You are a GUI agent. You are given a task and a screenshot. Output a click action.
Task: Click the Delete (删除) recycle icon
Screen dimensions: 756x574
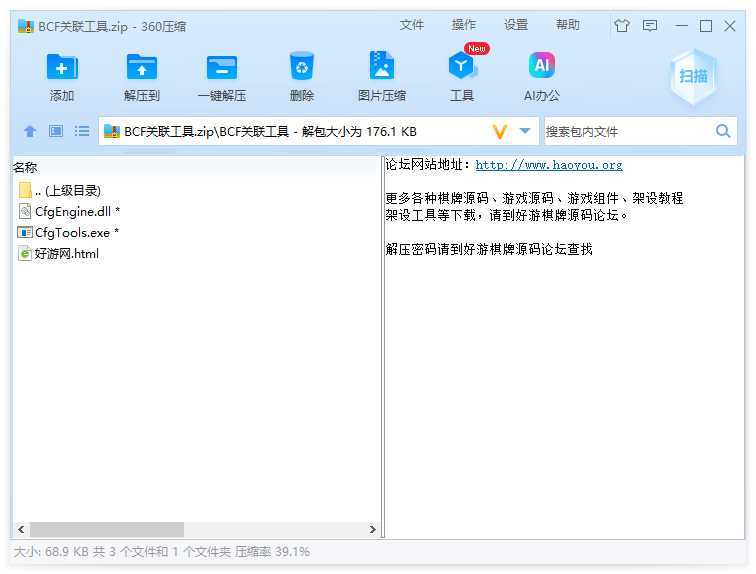coord(301,68)
